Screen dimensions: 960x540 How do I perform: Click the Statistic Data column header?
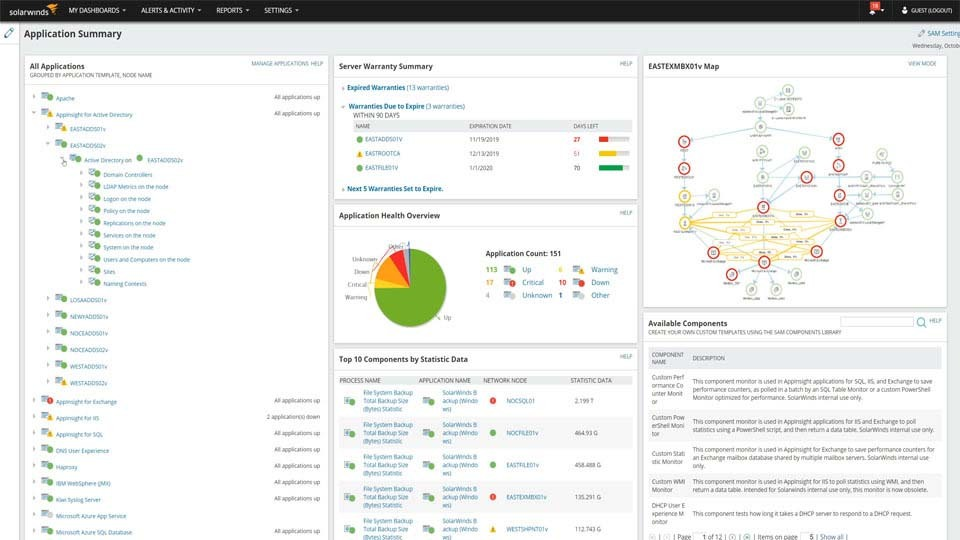[x=591, y=380]
